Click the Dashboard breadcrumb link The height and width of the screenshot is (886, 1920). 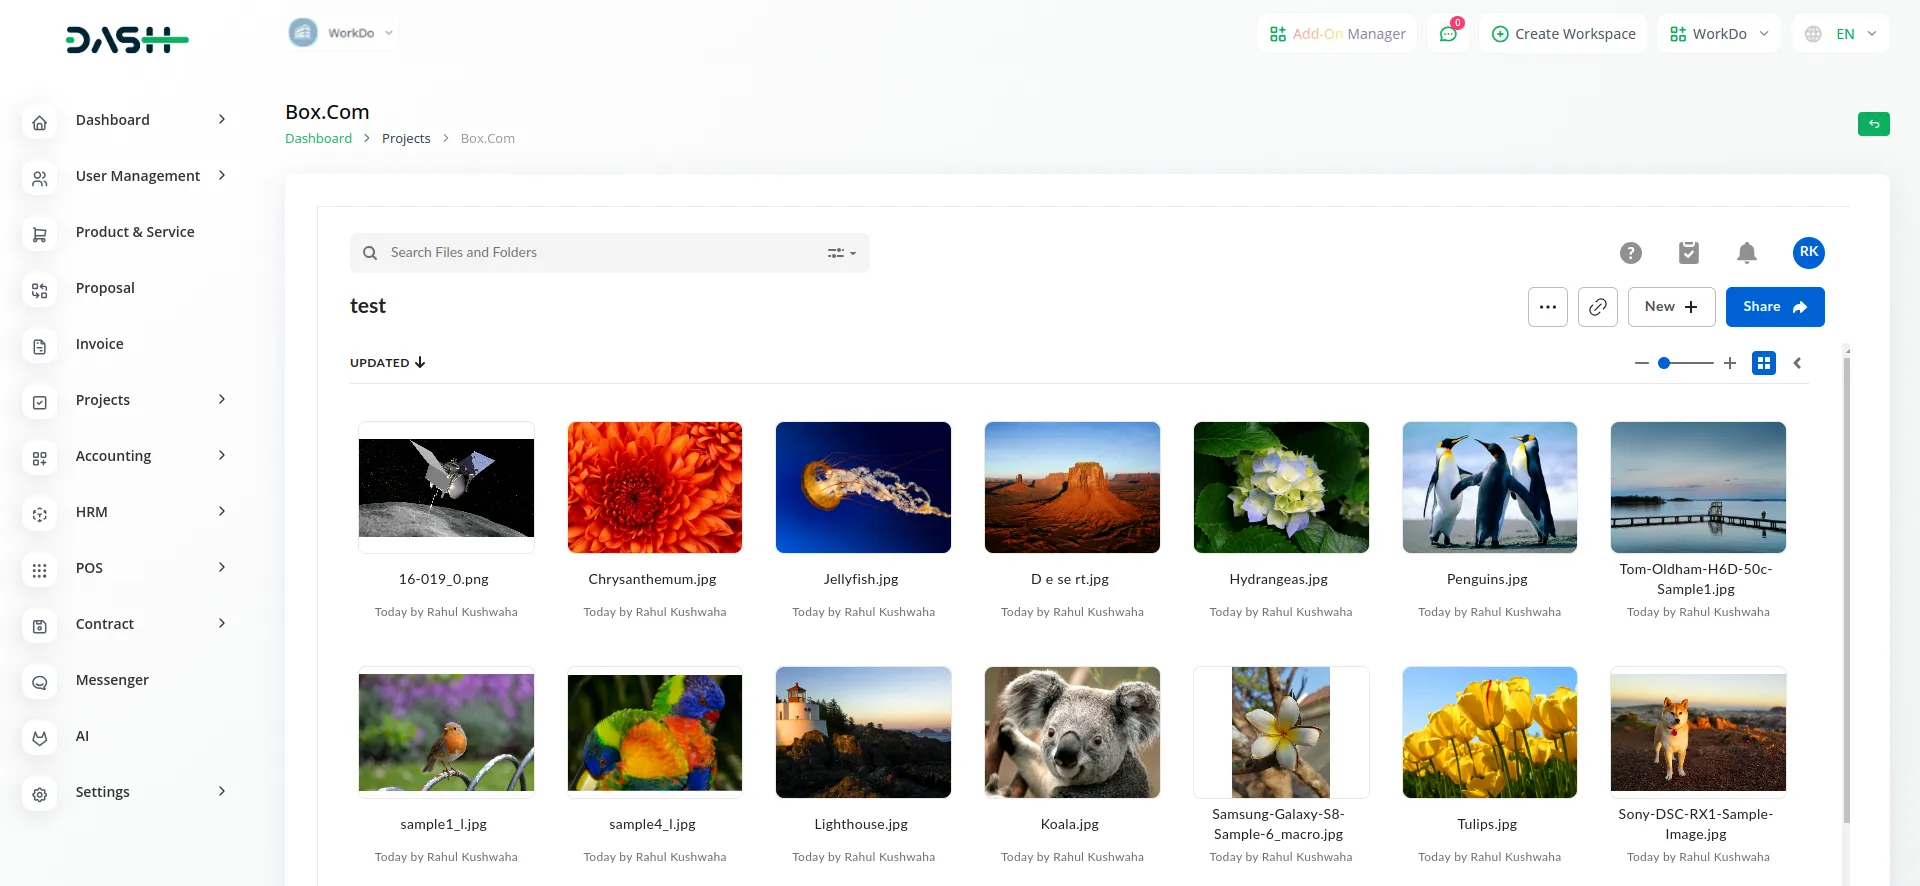tap(318, 139)
